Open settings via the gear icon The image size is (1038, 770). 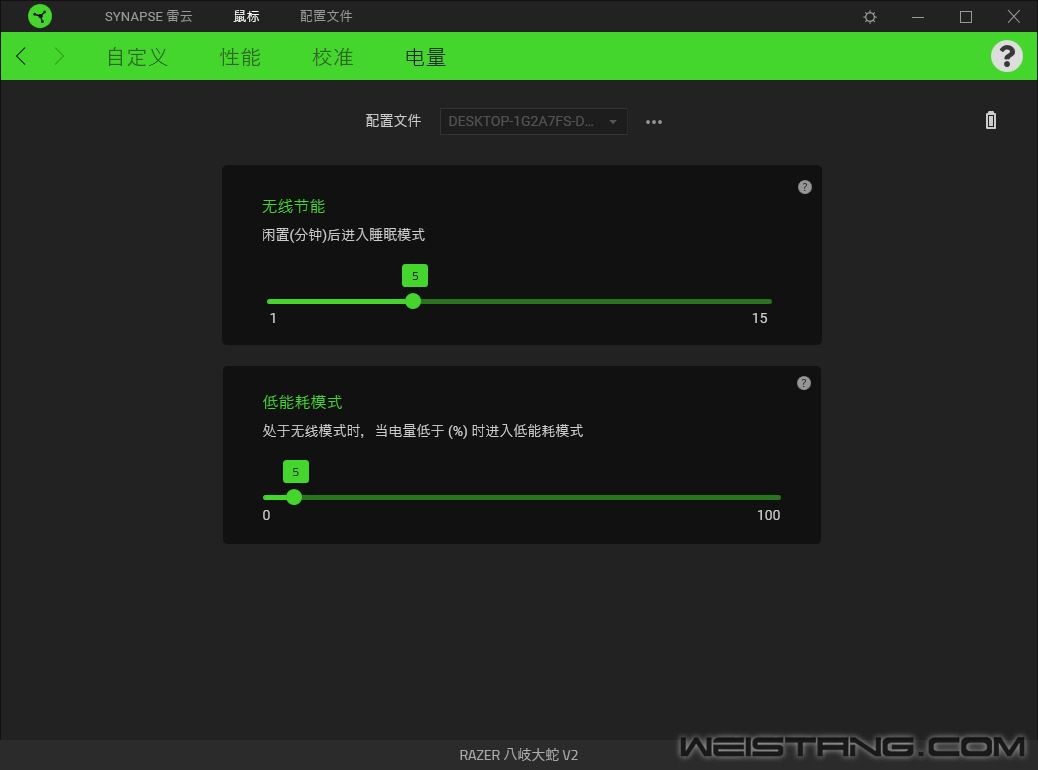(x=870, y=17)
